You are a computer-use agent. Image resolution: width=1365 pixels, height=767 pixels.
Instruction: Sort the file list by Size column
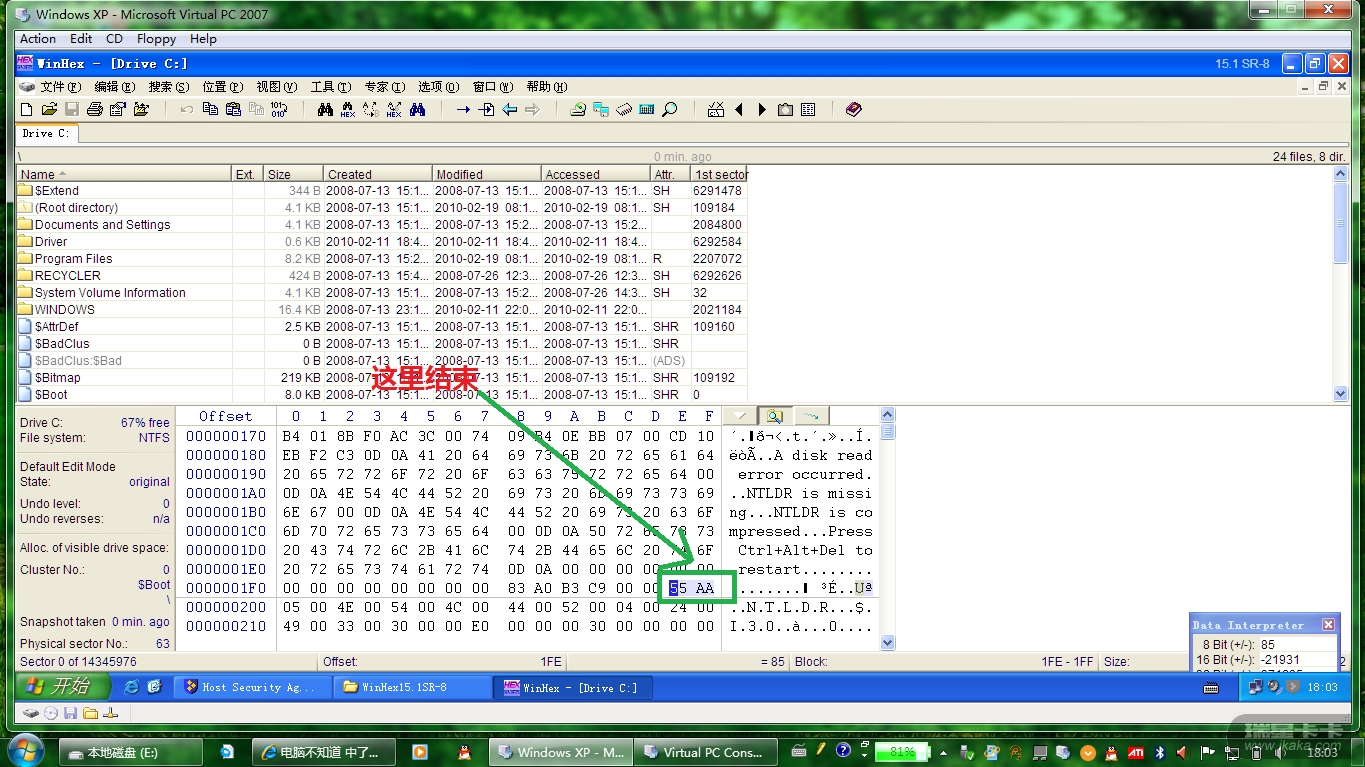293,174
